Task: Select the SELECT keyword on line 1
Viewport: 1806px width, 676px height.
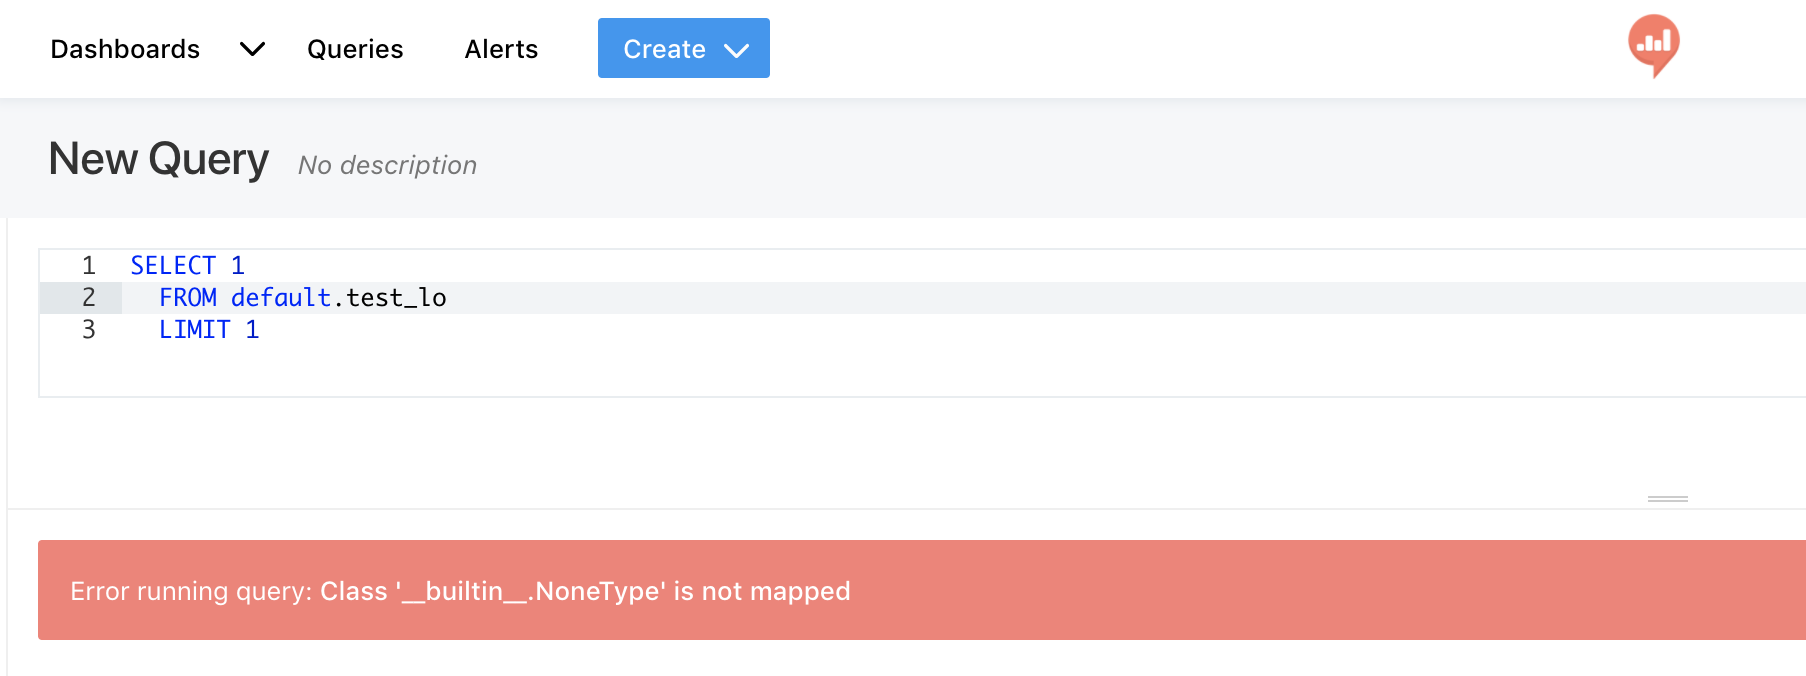Action: tap(175, 265)
